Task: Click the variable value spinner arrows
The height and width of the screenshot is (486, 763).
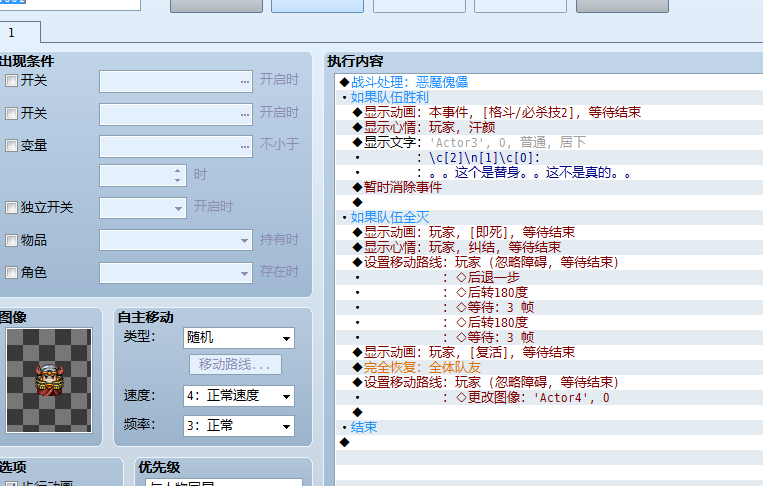Action: coord(179,175)
